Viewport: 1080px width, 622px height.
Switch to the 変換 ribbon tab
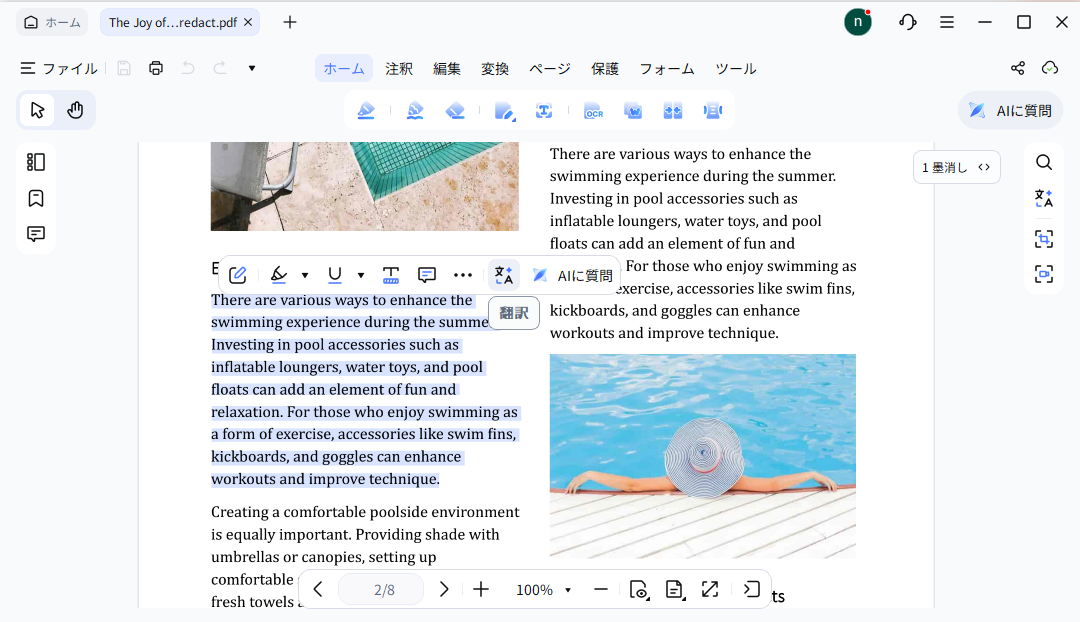(x=494, y=68)
